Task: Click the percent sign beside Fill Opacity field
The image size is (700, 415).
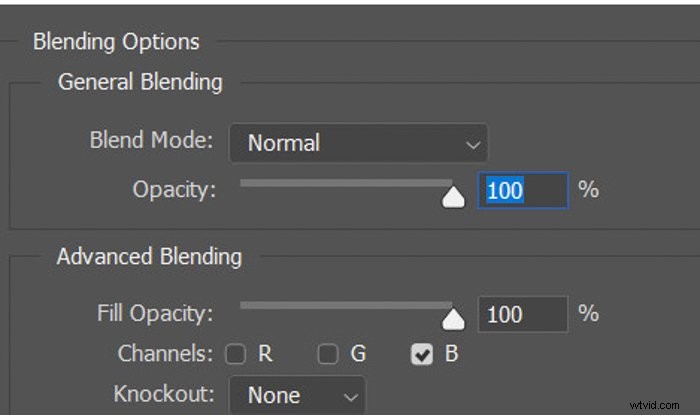Action: pos(588,313)
